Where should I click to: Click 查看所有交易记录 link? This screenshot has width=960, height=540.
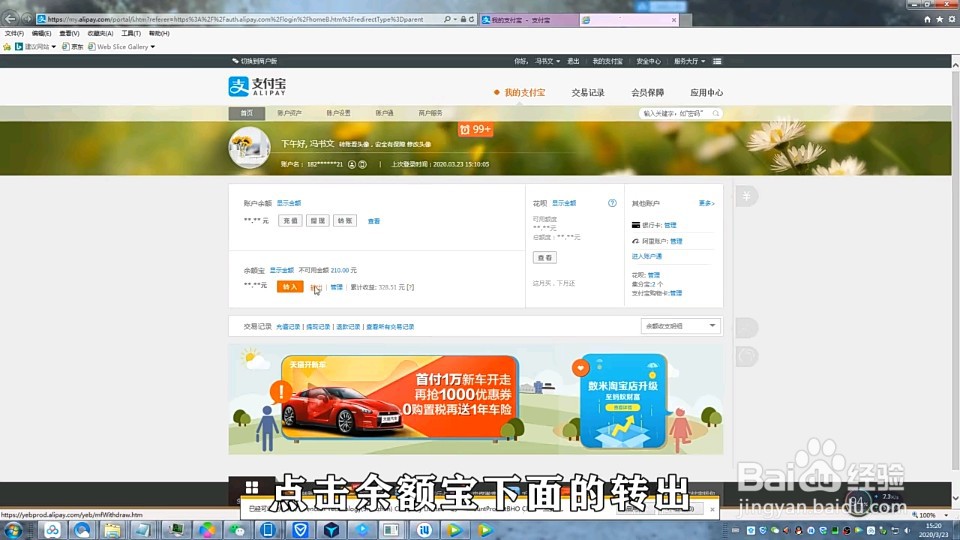[390, 327]
